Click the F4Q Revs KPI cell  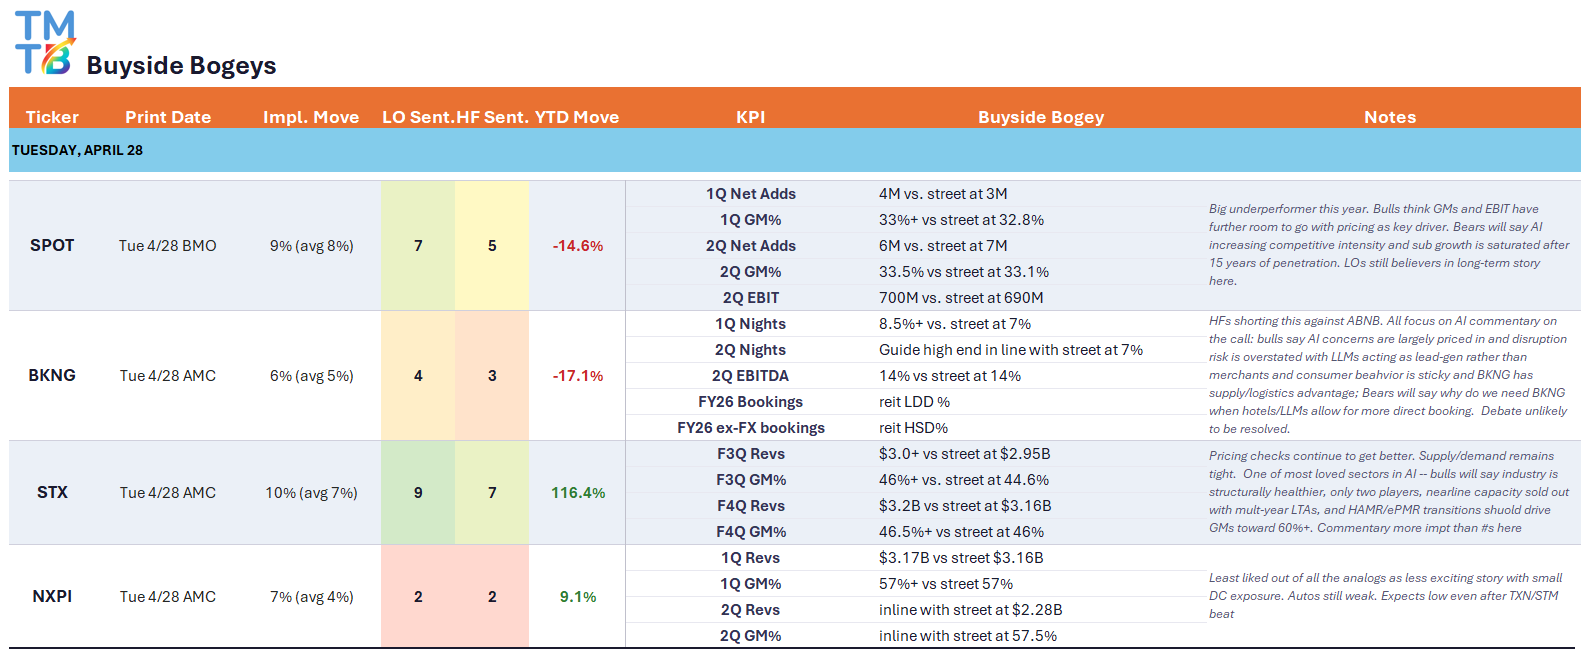(x=751, y=505)
